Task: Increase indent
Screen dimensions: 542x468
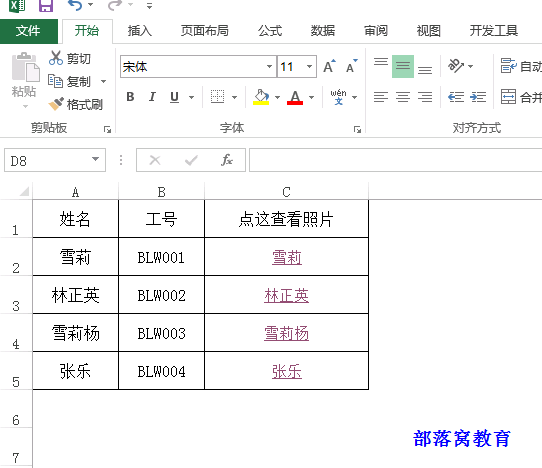Action: pos(478,97)
